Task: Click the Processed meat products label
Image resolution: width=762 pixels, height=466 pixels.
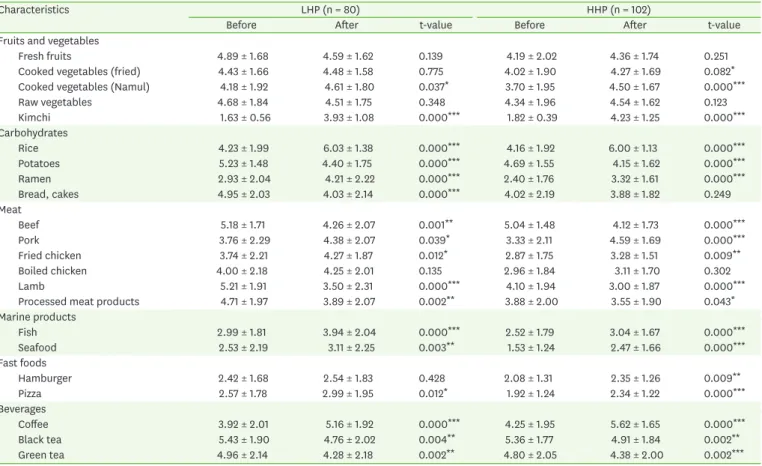Action: click(x=79, y=302)
